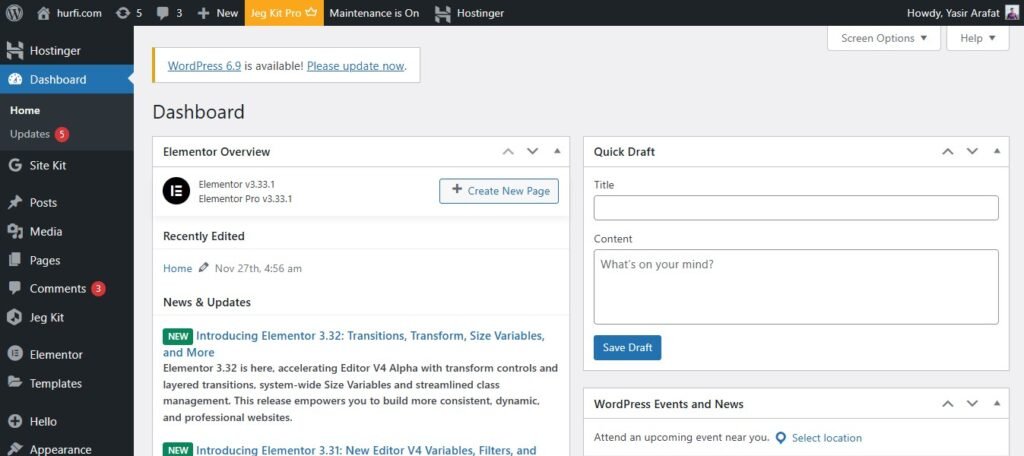Toggle WordPress Events and News panel
1024x456 pixels.
[x=996, y=404]
